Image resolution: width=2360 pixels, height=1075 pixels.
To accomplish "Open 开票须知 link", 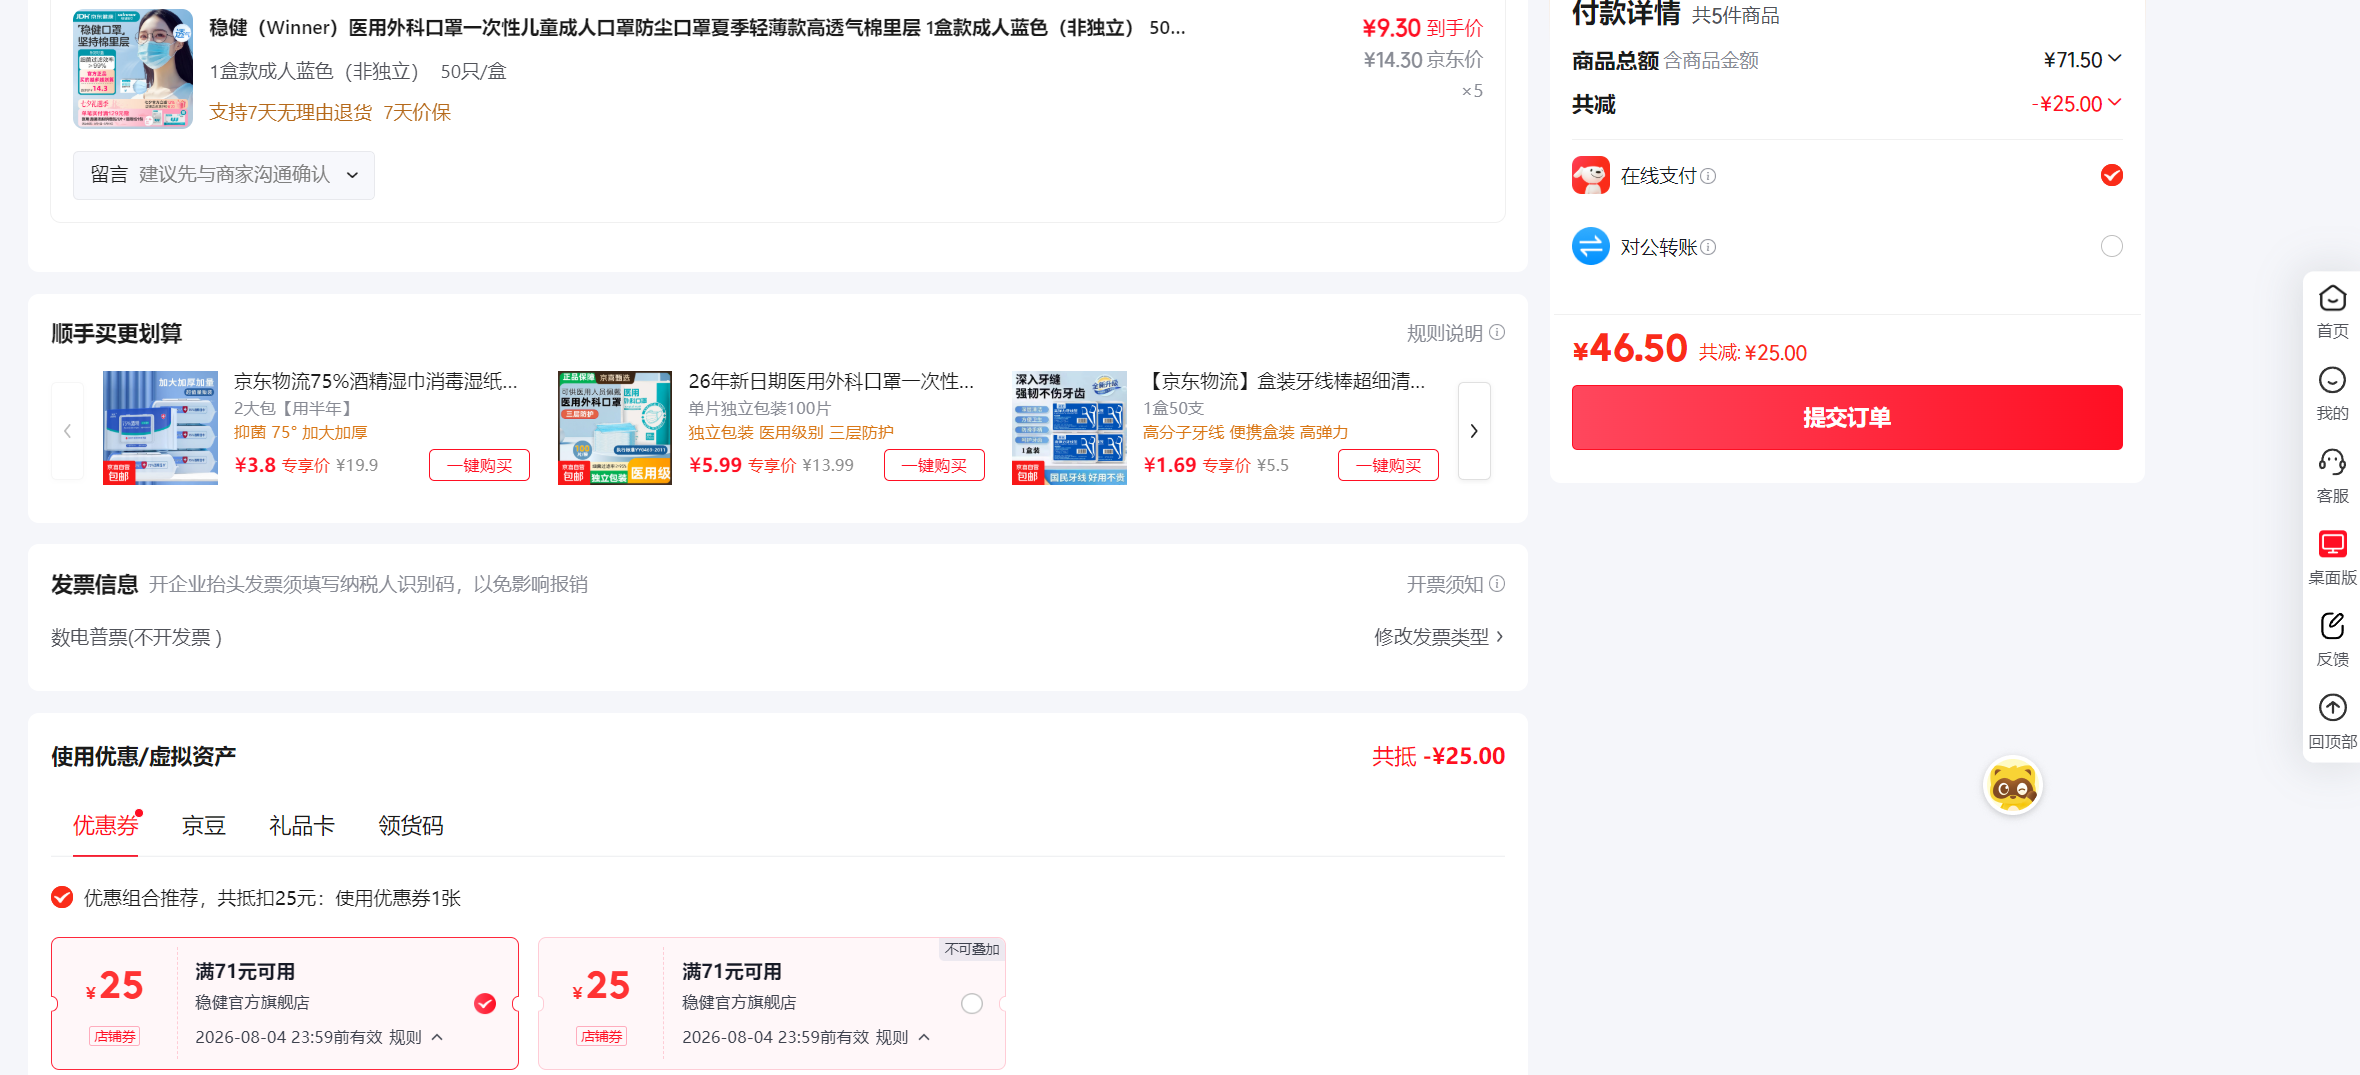I will pyautogui.click(x=1445, y=584).
